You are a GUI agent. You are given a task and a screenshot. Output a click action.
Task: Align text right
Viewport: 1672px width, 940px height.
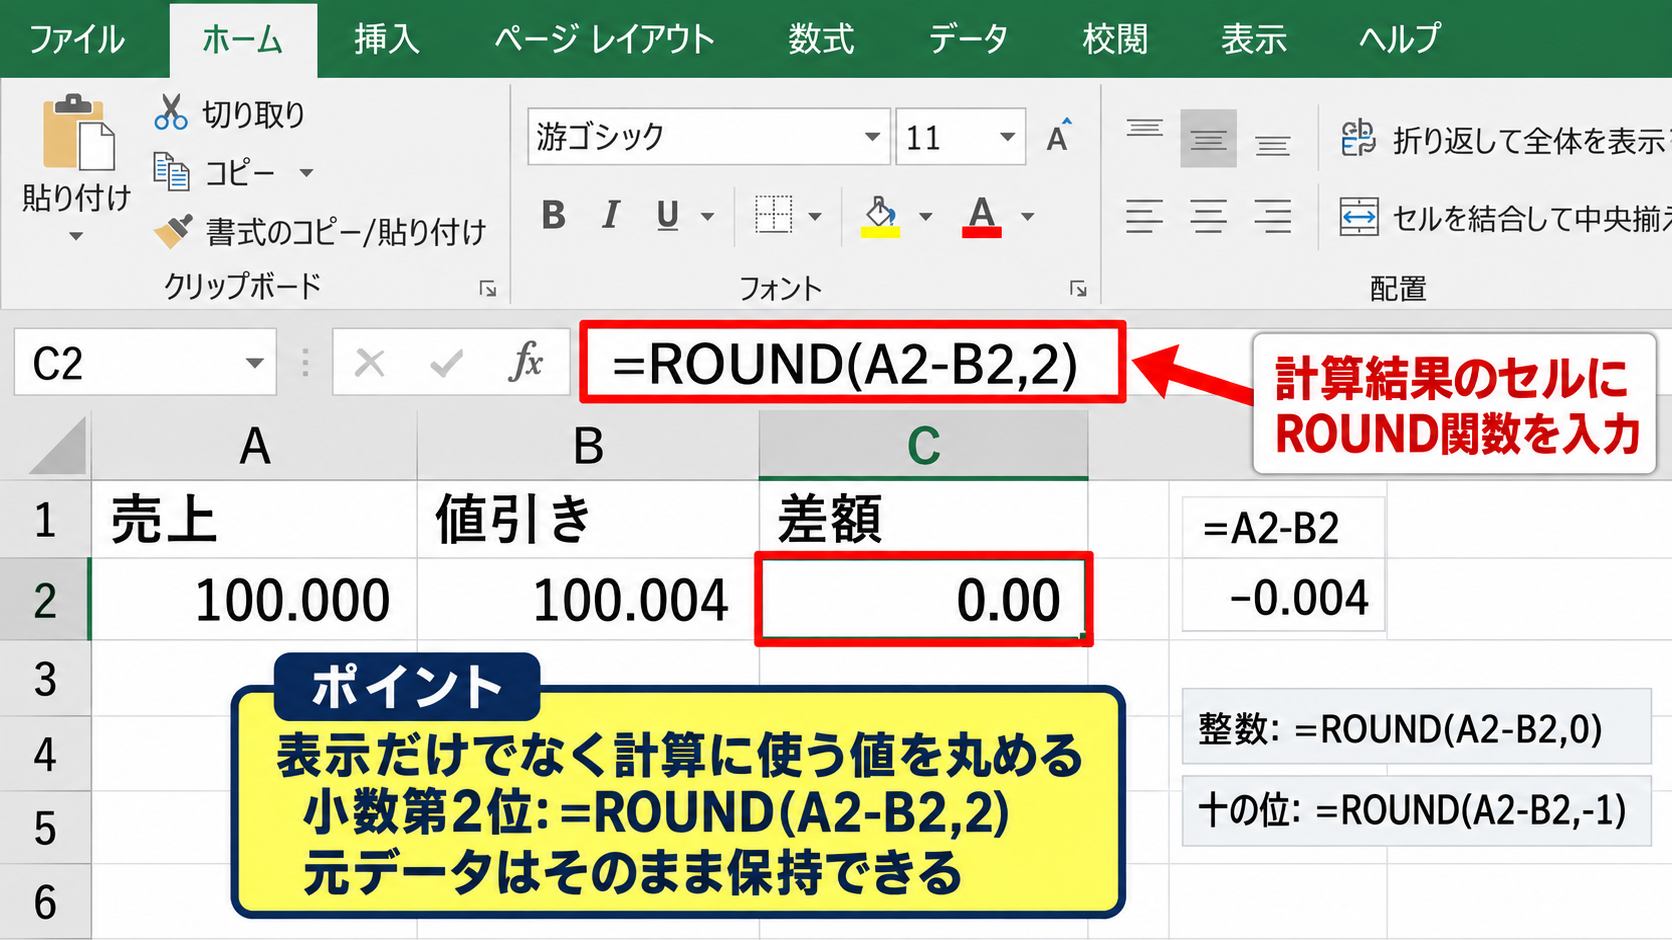tap(1272, 216)
